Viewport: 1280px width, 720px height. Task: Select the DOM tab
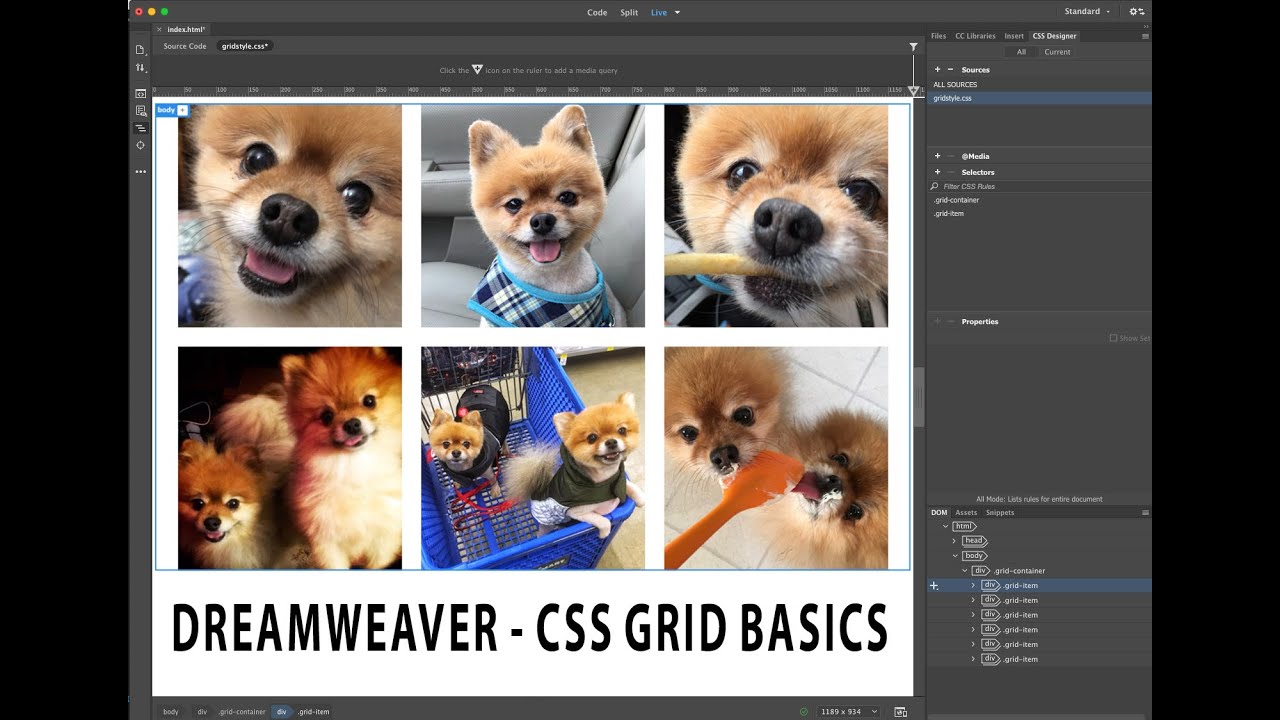(x=939, y=513)
